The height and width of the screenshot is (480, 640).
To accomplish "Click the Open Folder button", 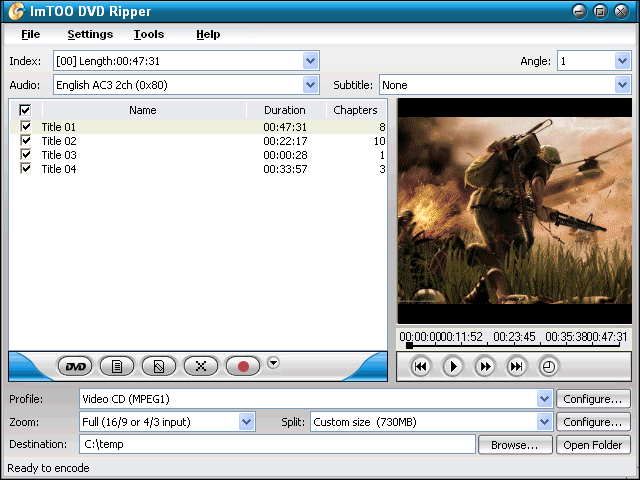I will tap(593, 444).
